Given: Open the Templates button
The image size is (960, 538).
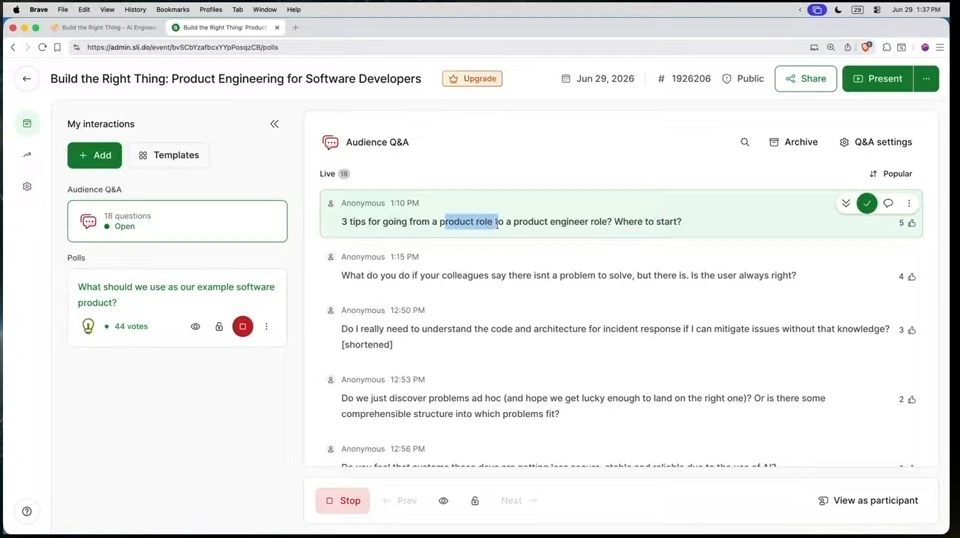Looking at the screenshot, I should click(169, 155).
